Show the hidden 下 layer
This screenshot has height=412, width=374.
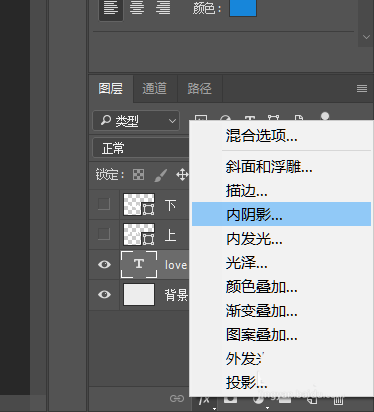click(104, 204)
